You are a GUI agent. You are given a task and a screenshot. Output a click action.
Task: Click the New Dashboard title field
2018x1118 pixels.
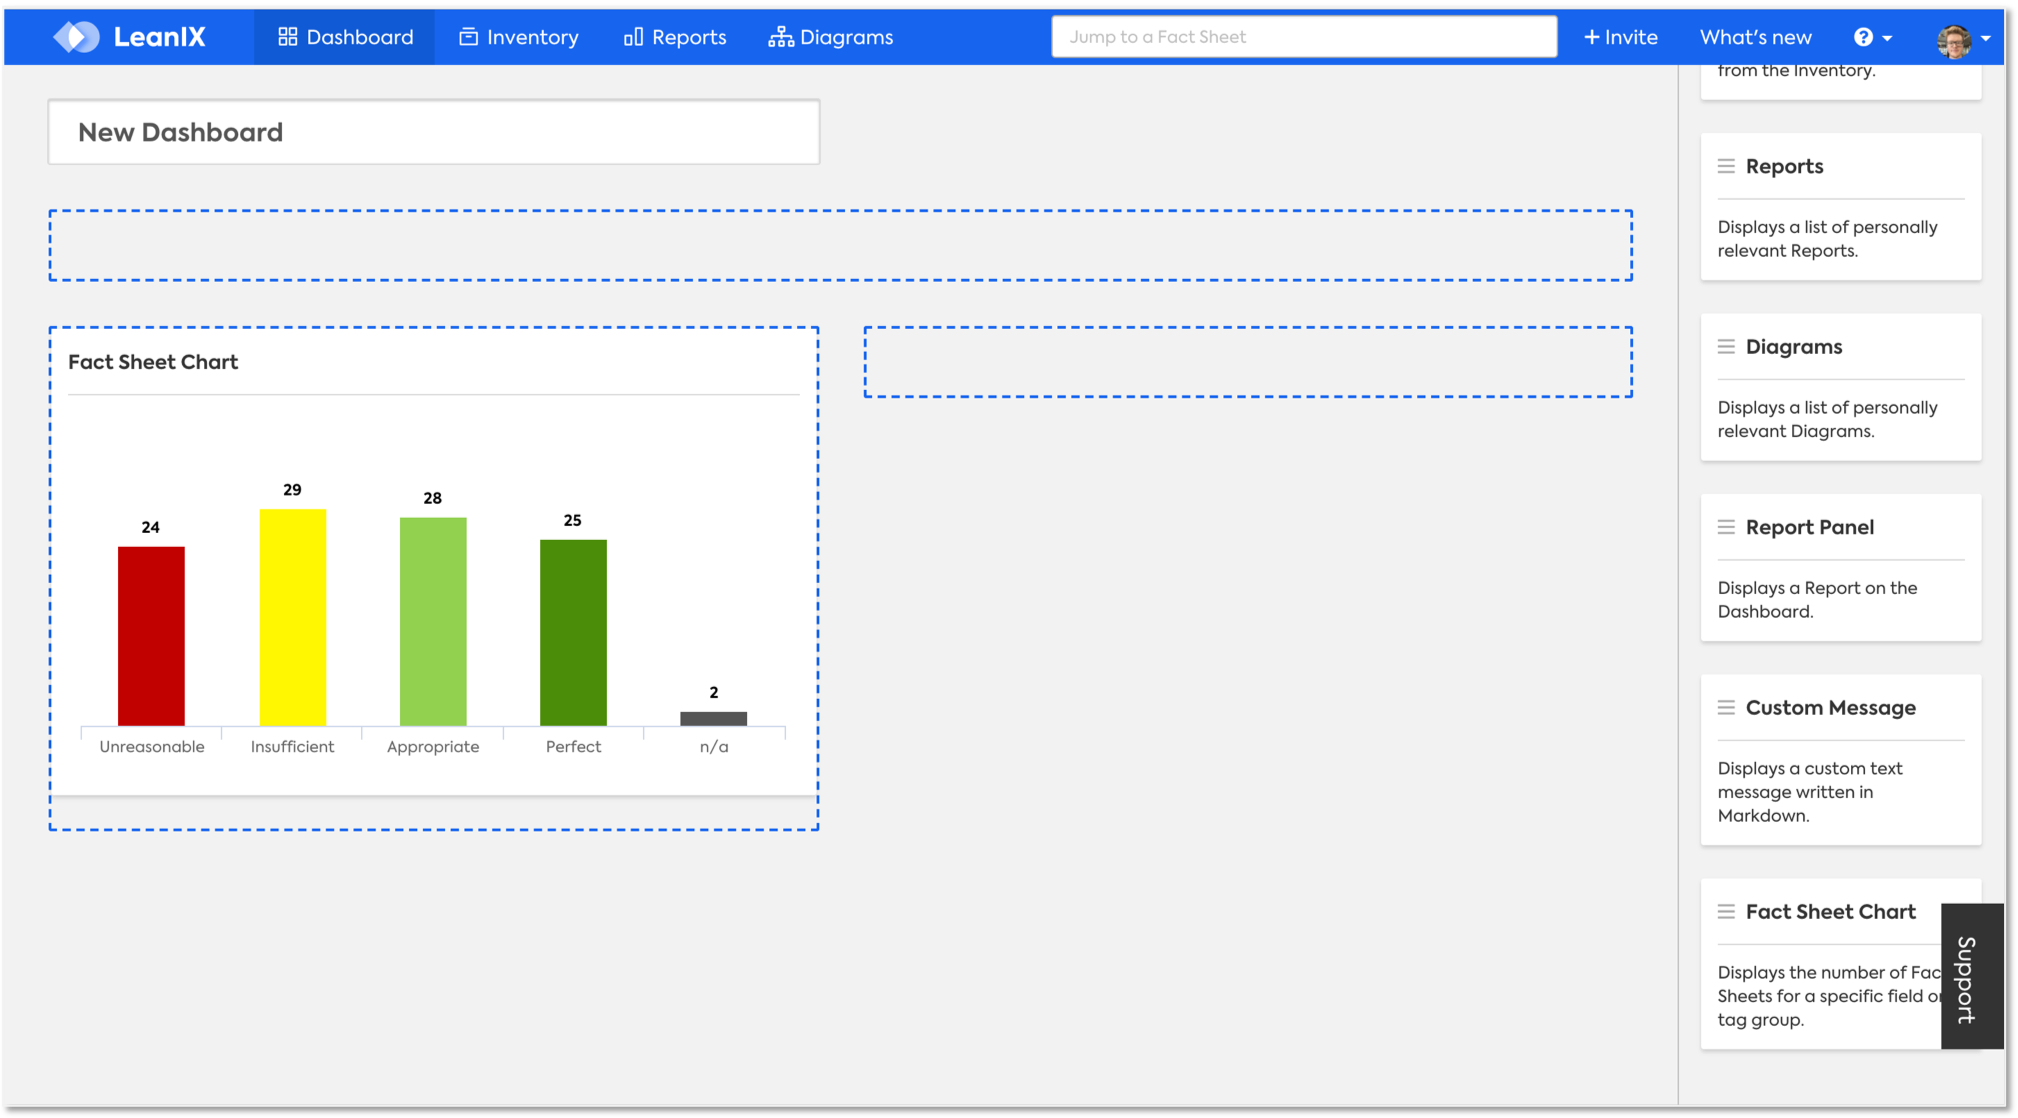tap(433, 132)
